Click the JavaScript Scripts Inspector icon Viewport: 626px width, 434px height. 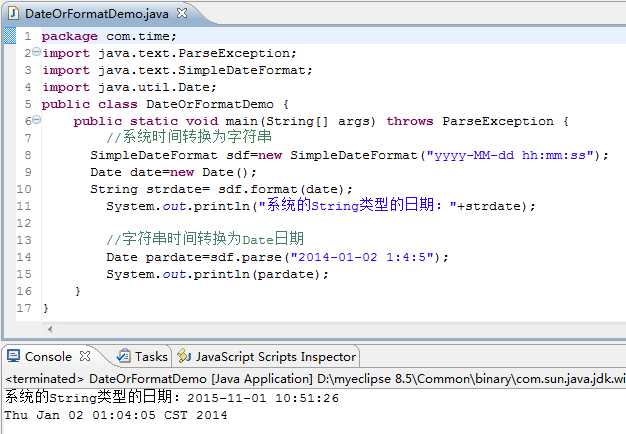184,356
